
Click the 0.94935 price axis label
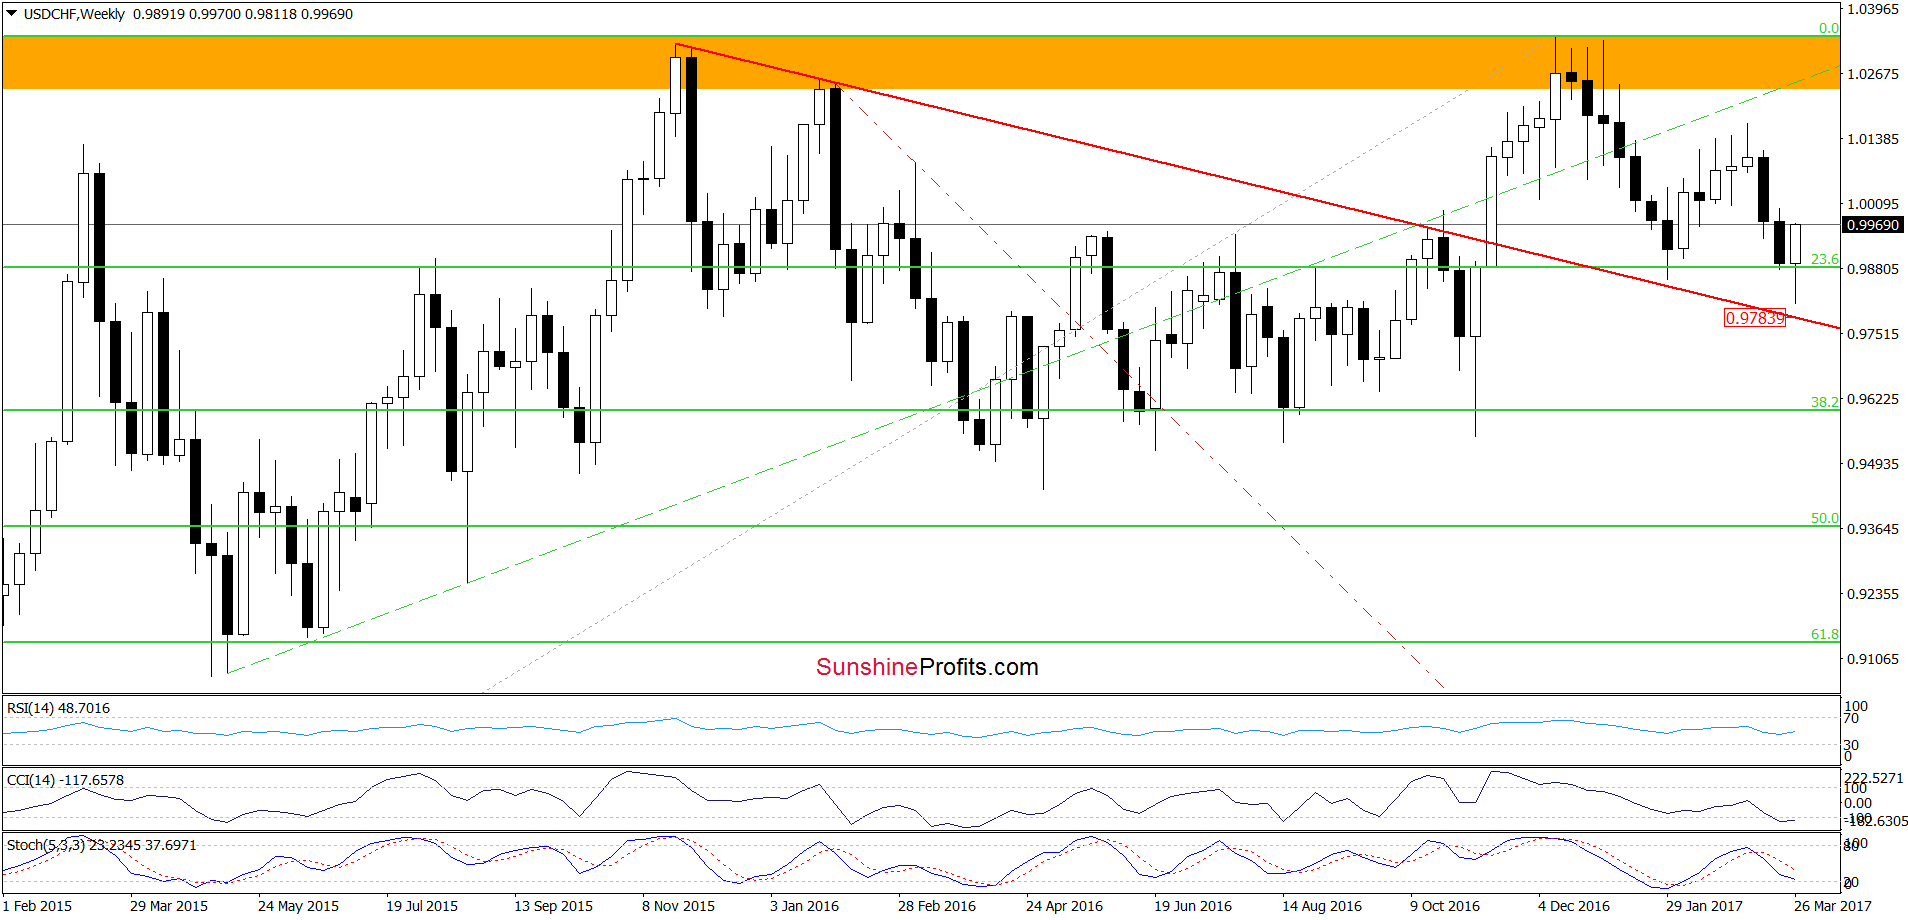coord(1872,464)
